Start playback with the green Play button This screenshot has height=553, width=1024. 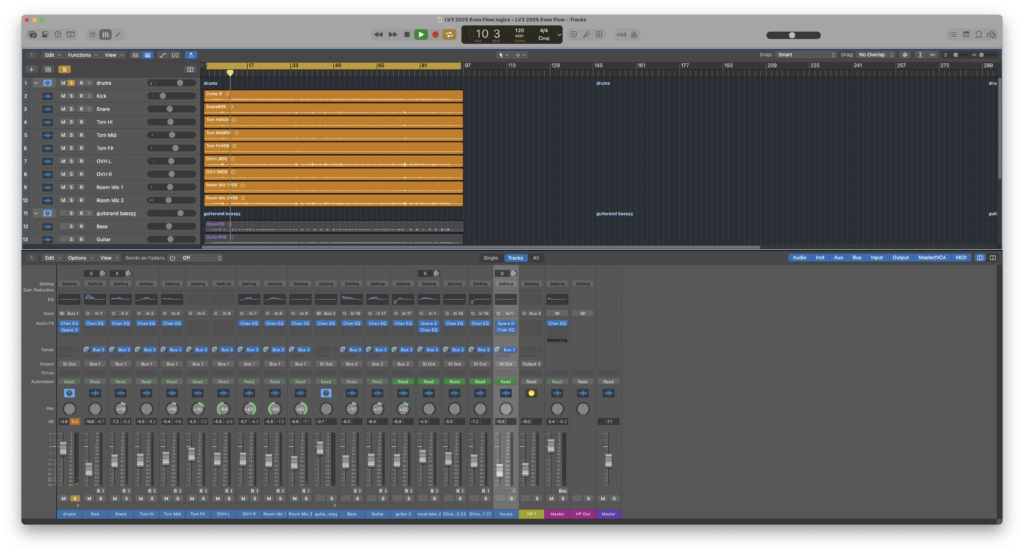[421, 35]
